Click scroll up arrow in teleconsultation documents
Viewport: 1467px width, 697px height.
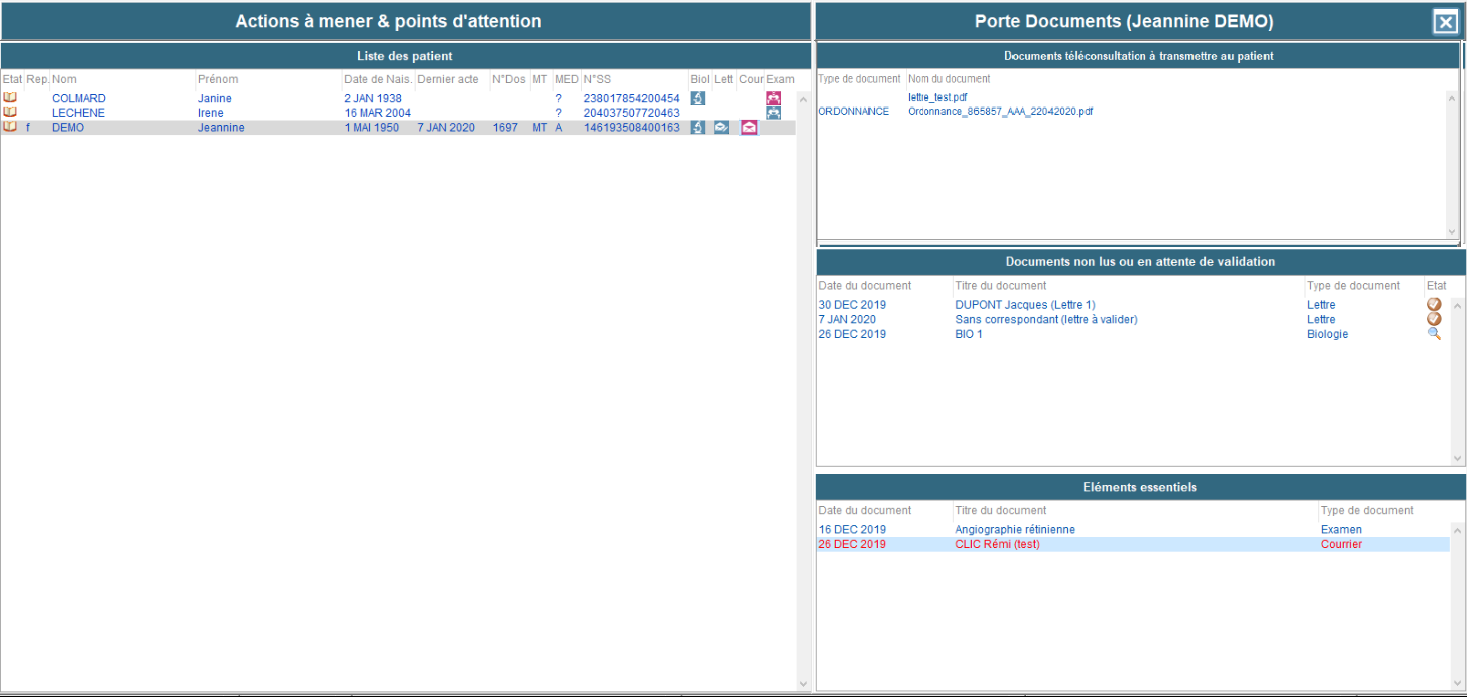(x=1453, y=98)
